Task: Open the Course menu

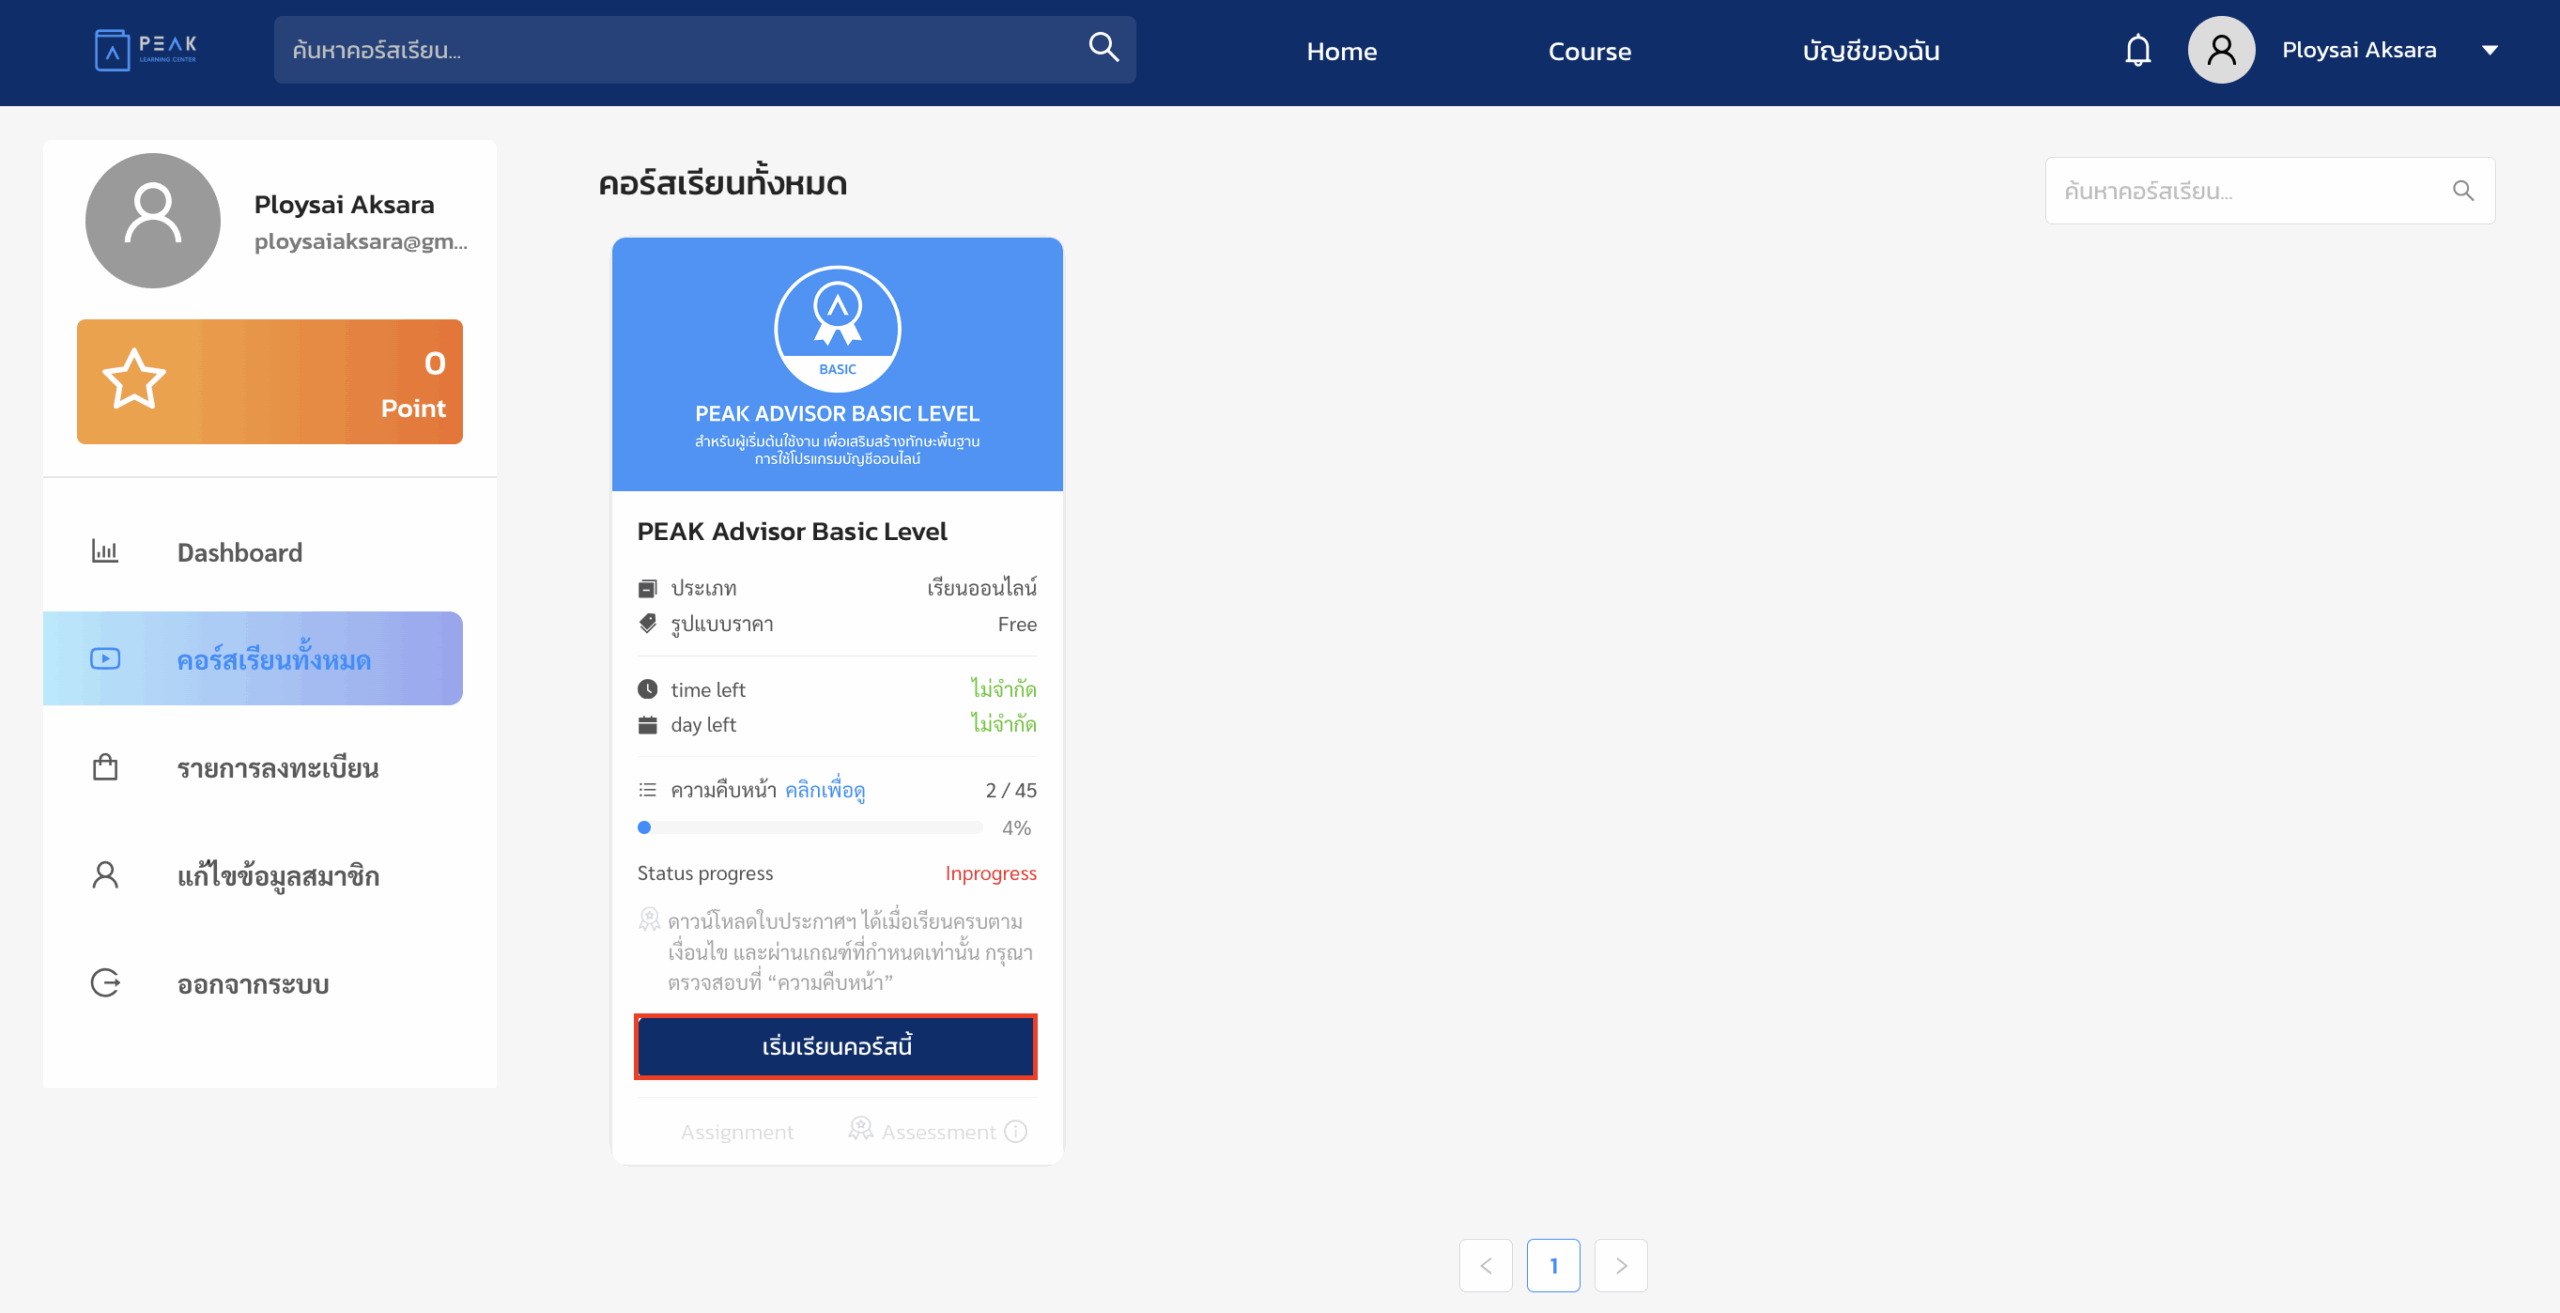Action: [1589, 51]
